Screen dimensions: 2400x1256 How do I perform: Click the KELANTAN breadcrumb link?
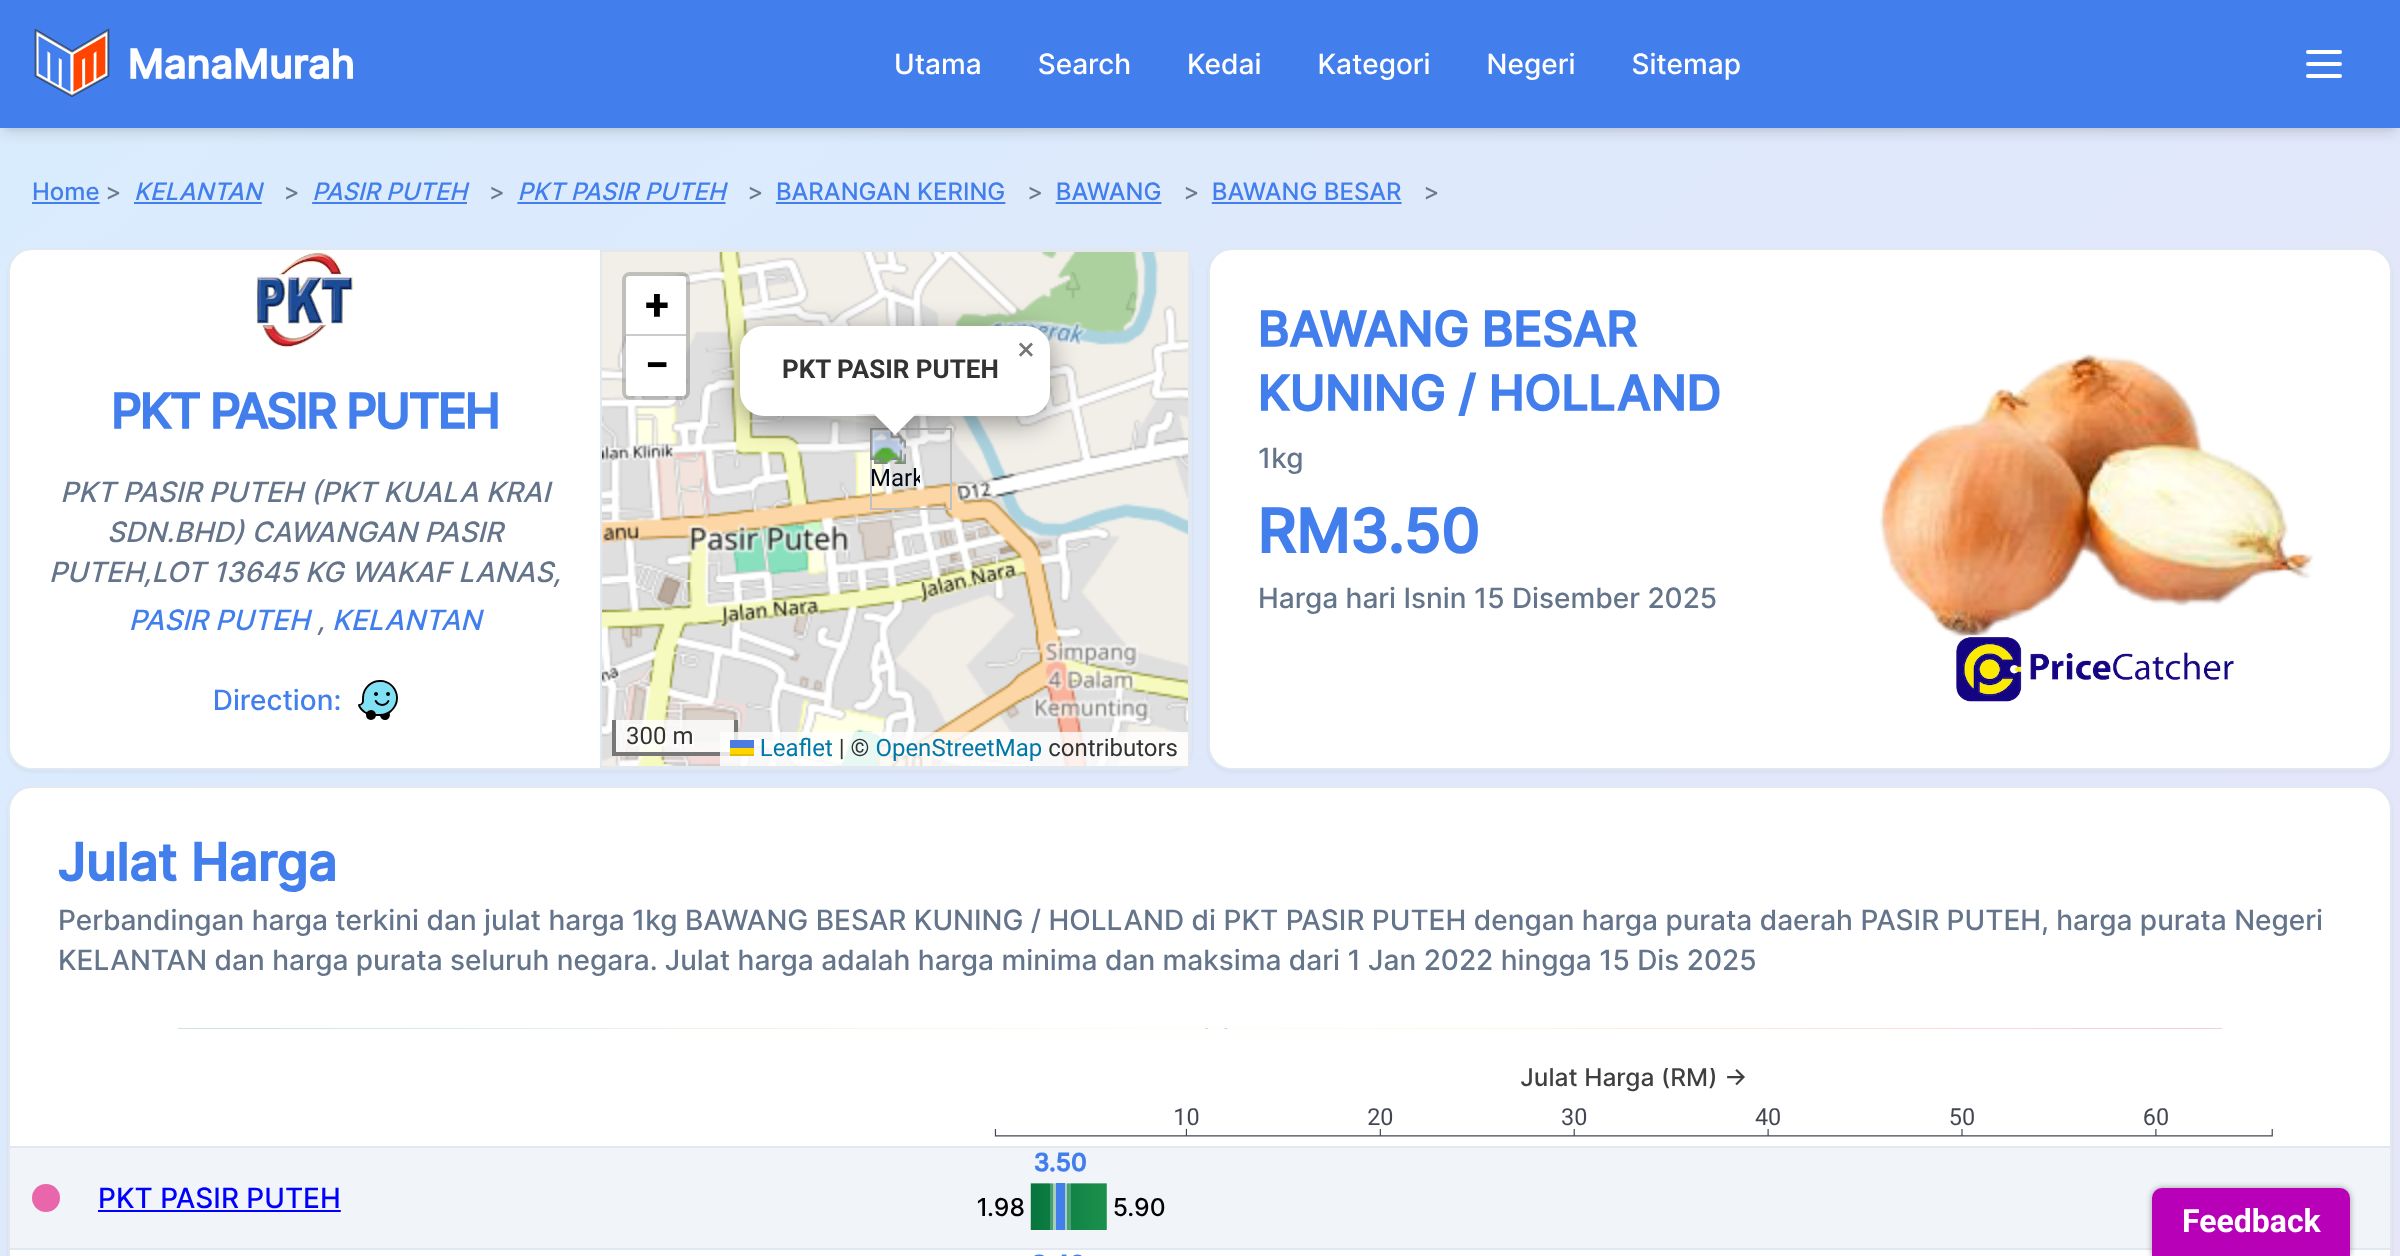199,191
